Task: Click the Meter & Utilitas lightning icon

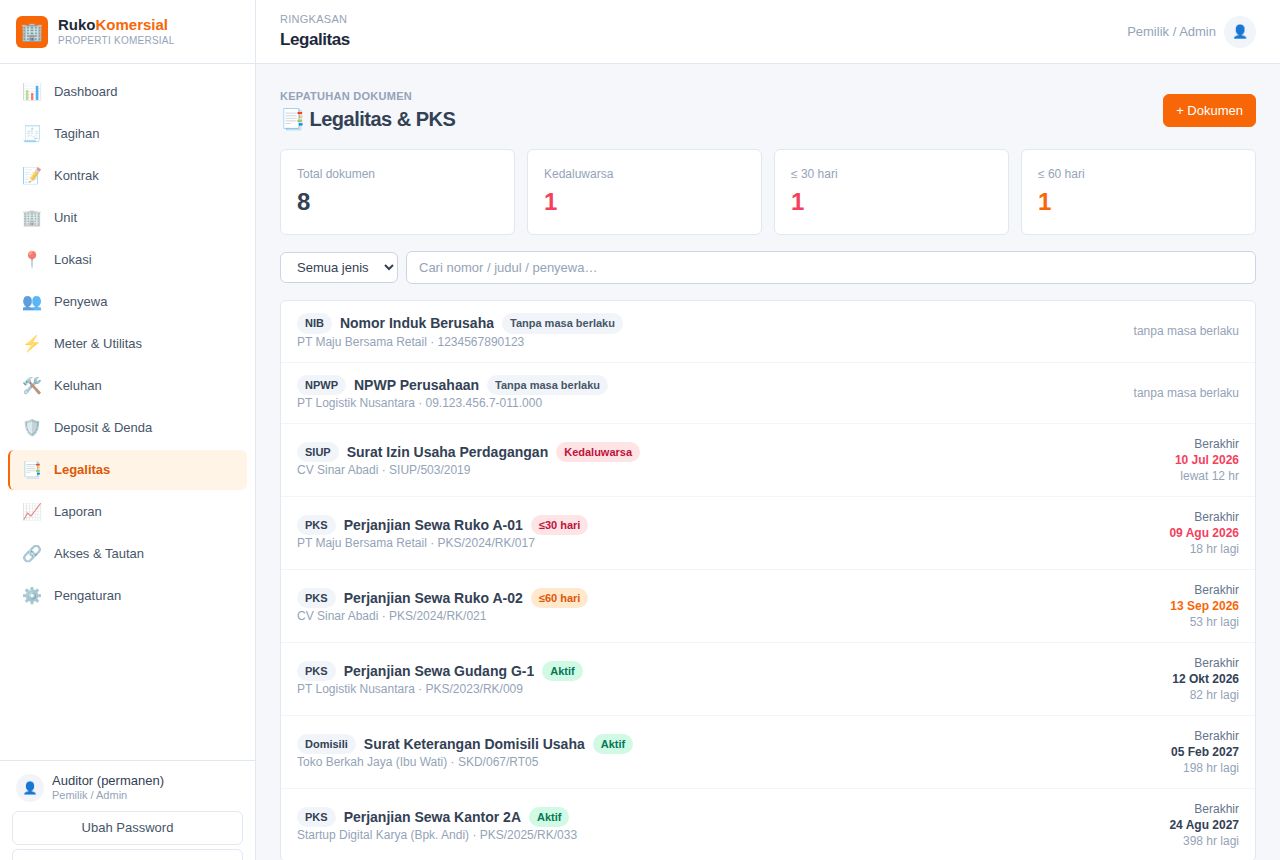Action: [x=32, y=344]
